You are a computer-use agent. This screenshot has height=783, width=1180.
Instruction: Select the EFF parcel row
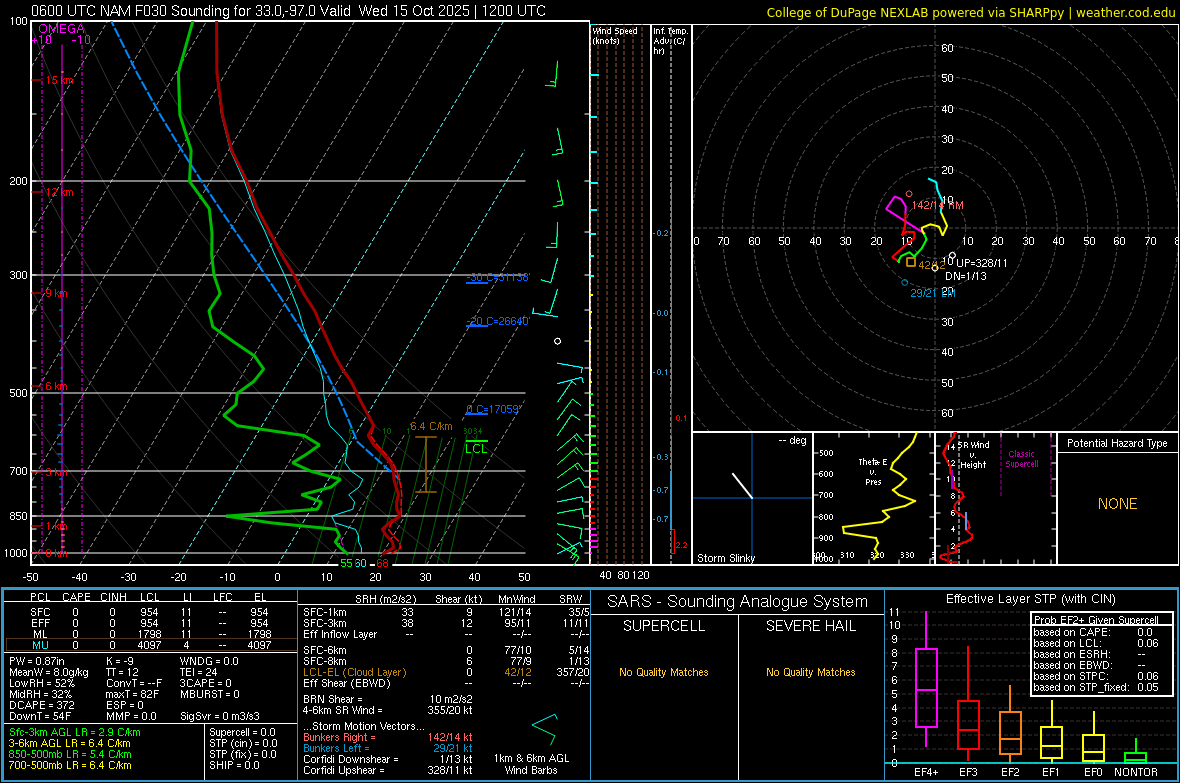(x=151, y=623)
